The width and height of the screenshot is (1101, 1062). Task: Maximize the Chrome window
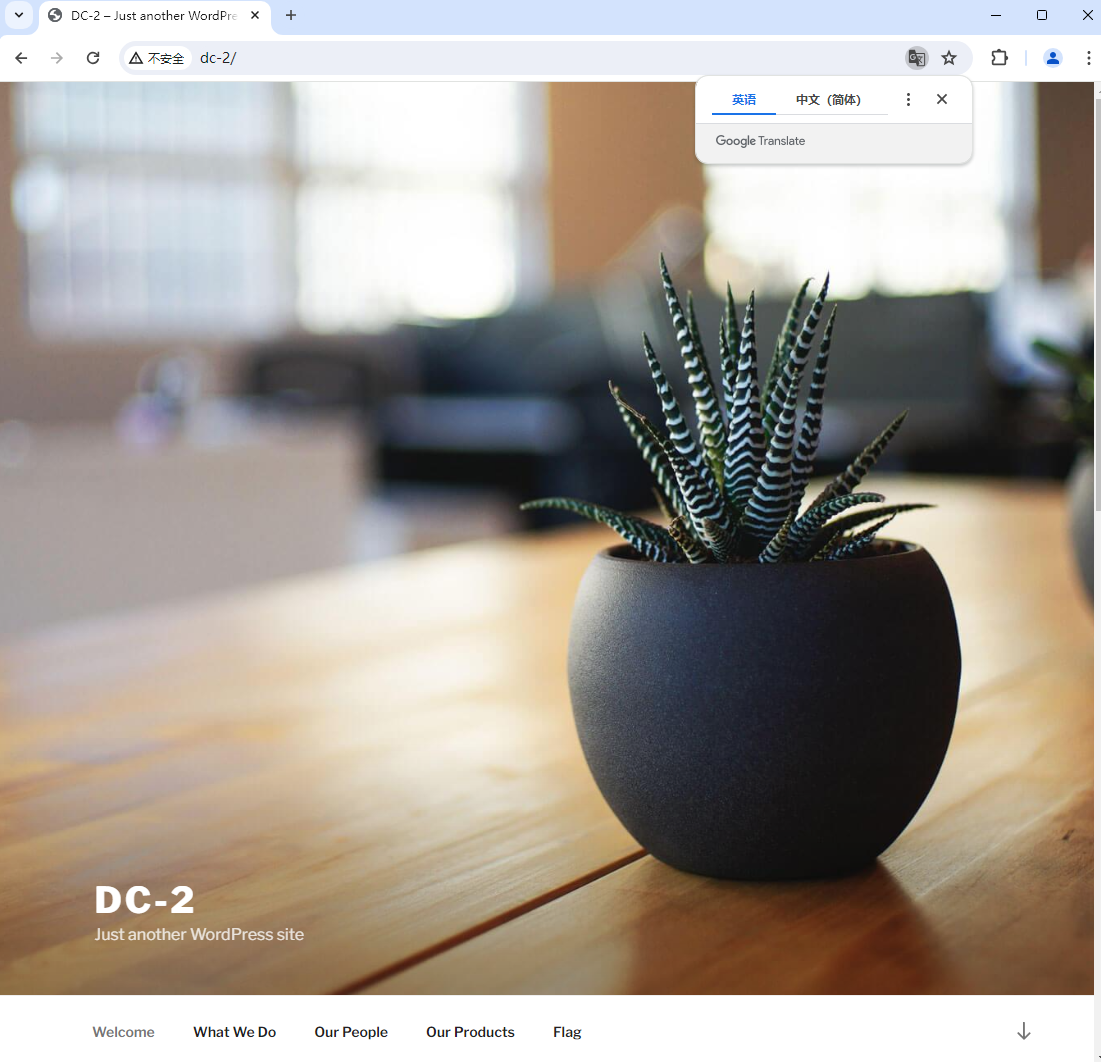[x=1042, y=15]
